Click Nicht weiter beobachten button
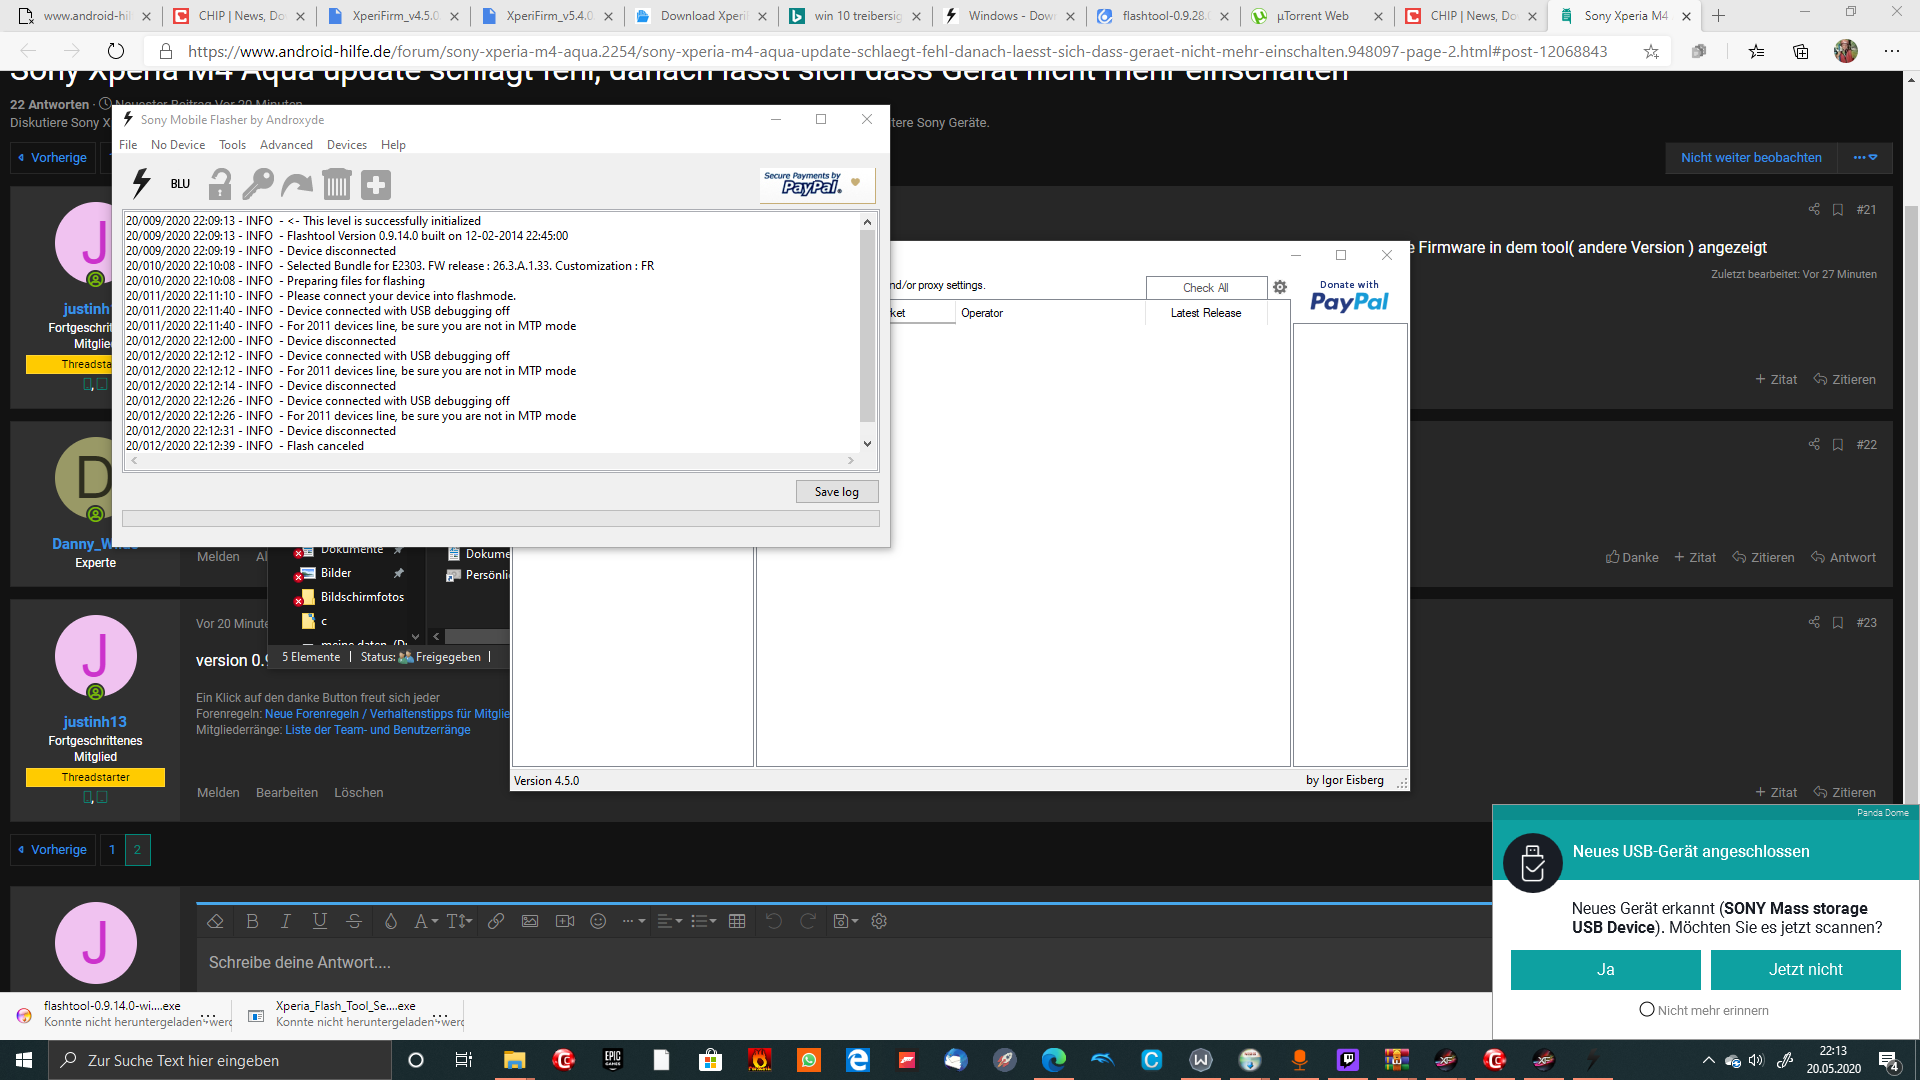 click(x=1751, y=158)
